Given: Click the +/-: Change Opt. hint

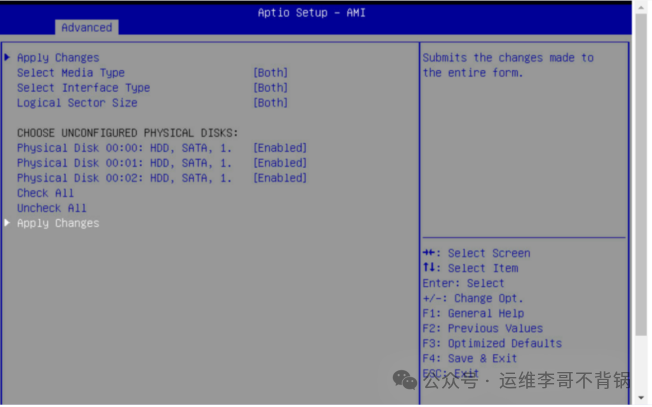Looking at the screenshot, I should 473,298.
